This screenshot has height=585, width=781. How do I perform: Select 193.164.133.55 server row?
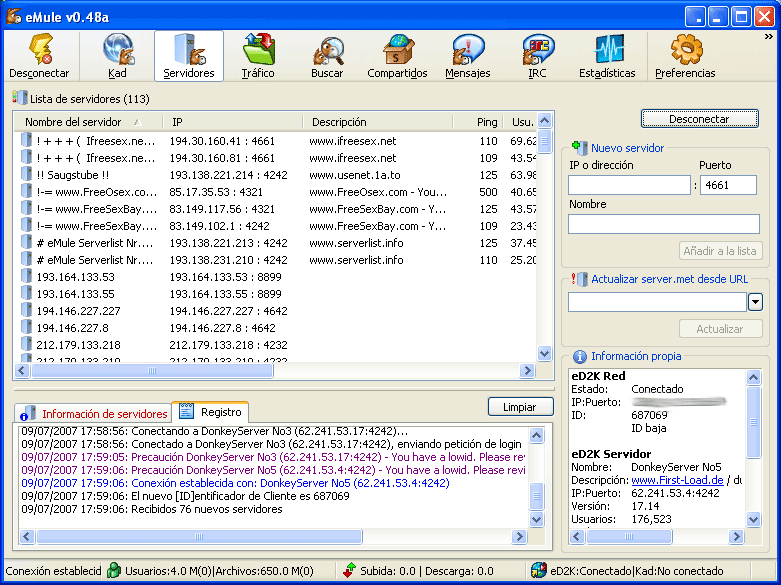coord(275,293)
